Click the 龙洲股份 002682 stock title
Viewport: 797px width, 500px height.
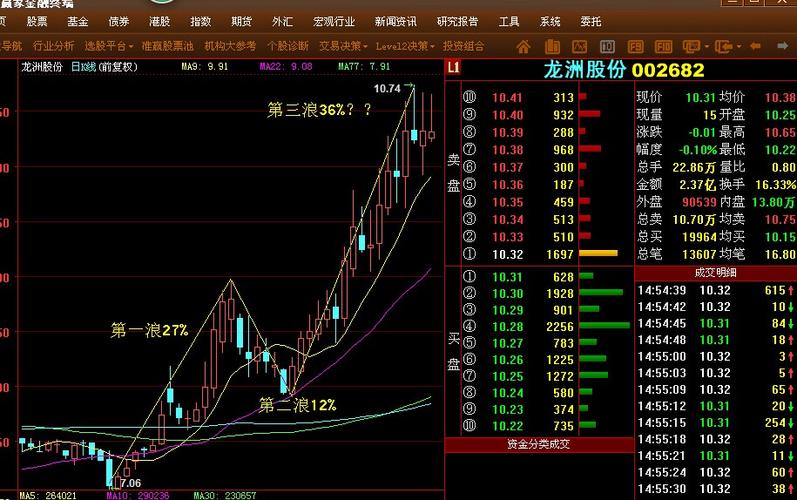coord(624,70)
